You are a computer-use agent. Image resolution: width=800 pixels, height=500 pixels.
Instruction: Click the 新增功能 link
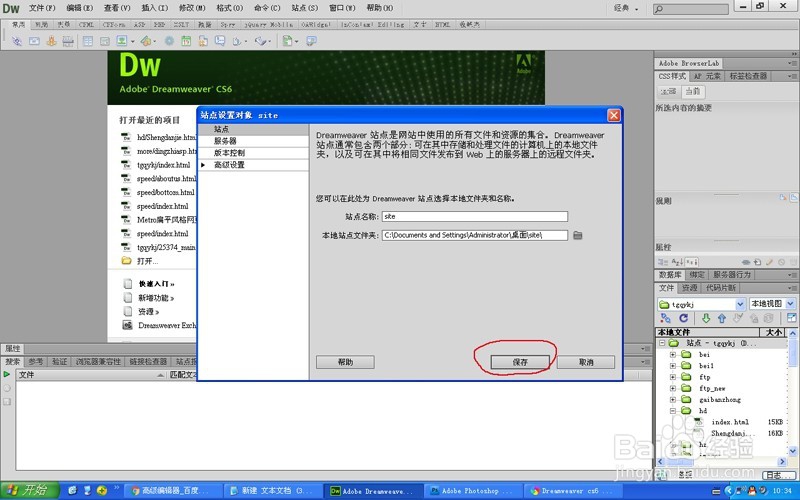pos(156,297)
